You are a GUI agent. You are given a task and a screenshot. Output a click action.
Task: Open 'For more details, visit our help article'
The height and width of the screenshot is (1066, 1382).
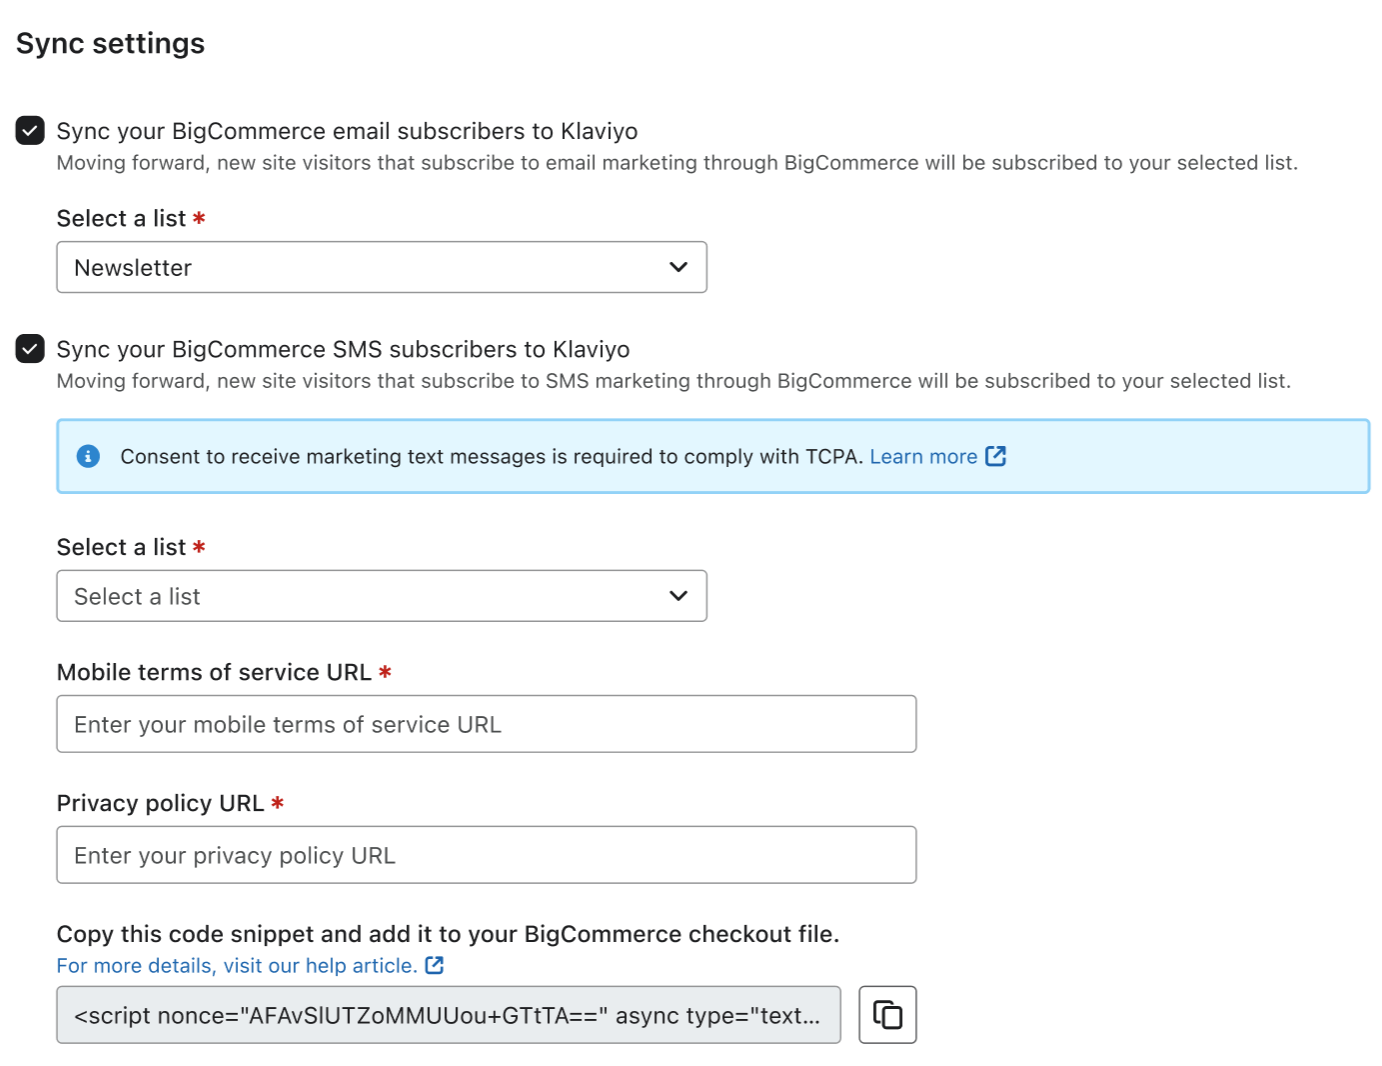(x=236, y=965)
